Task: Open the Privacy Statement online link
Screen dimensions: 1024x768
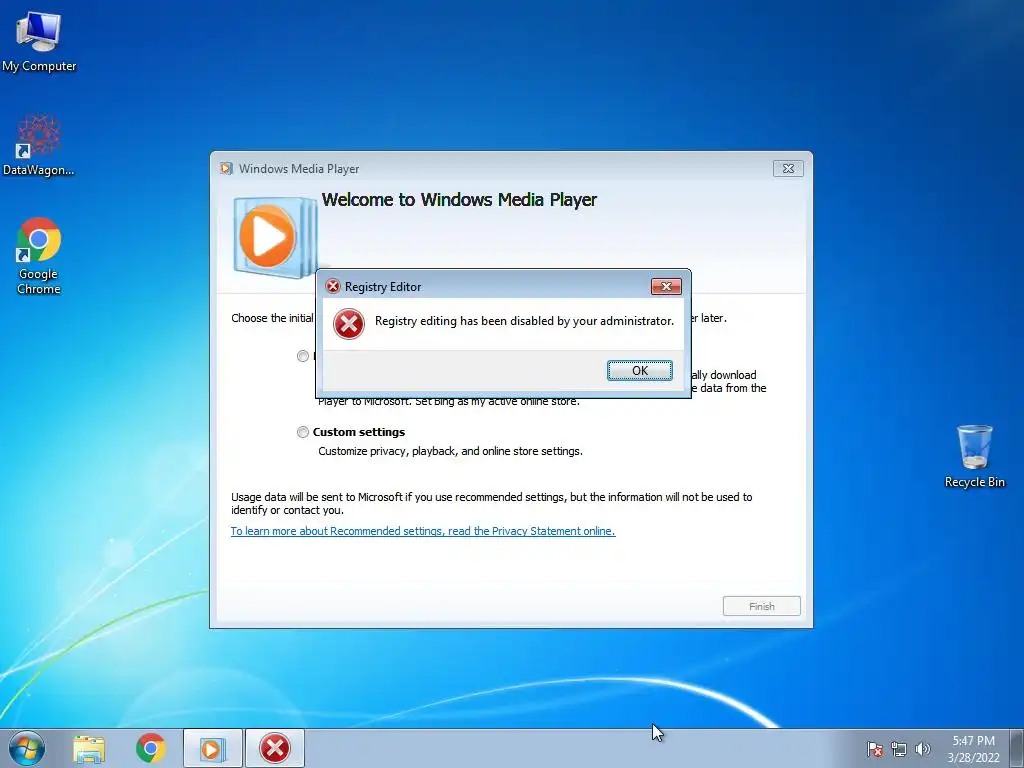Action: [423, 531]
